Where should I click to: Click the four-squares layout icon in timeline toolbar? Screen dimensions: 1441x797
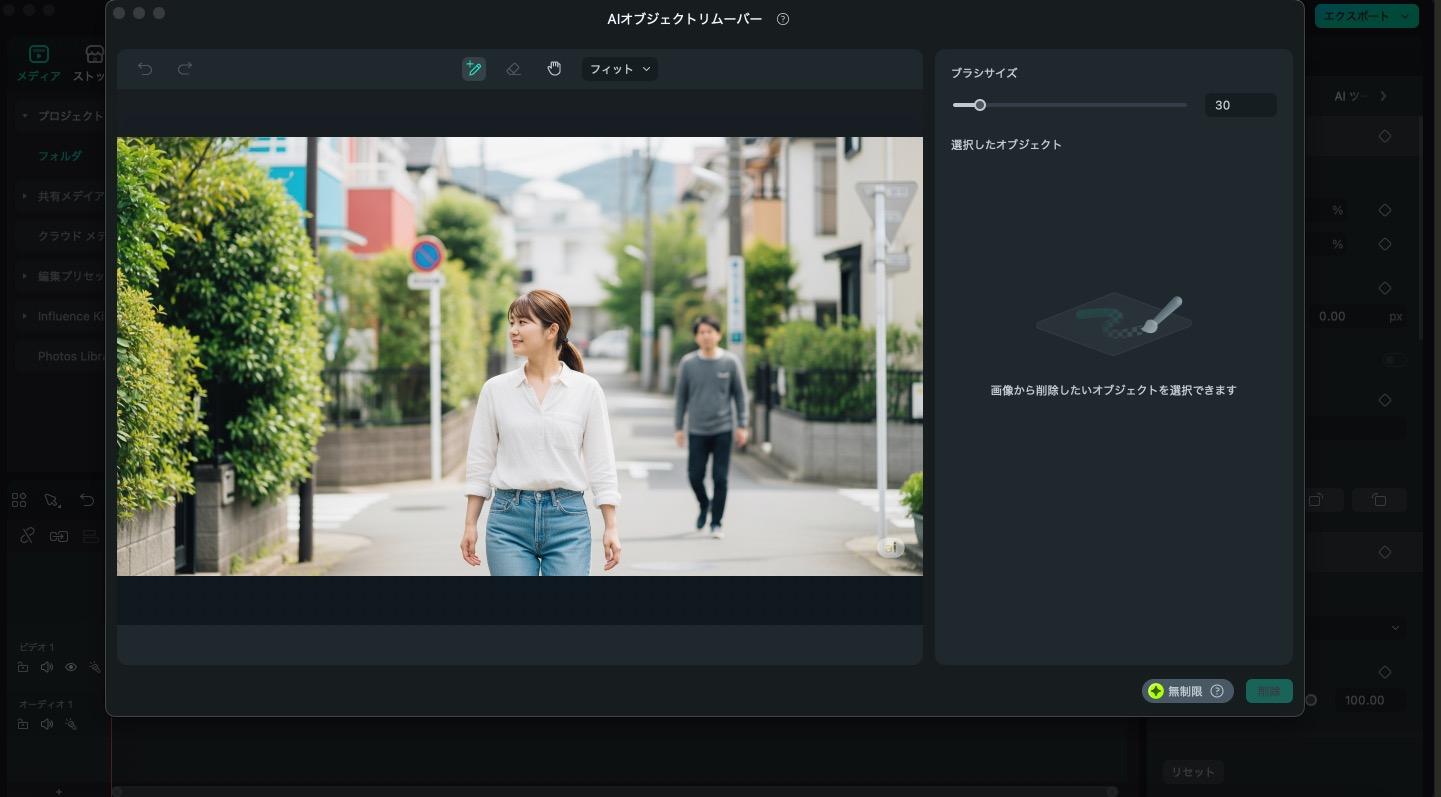[x=19, y=500]
